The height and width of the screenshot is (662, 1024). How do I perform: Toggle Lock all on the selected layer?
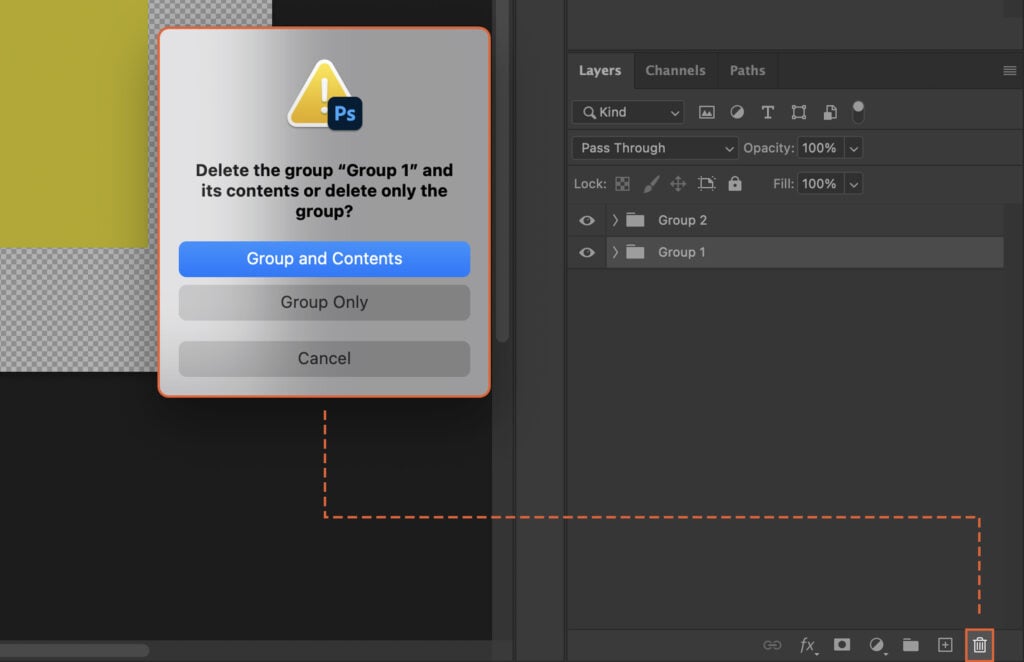tap(734, 183)
